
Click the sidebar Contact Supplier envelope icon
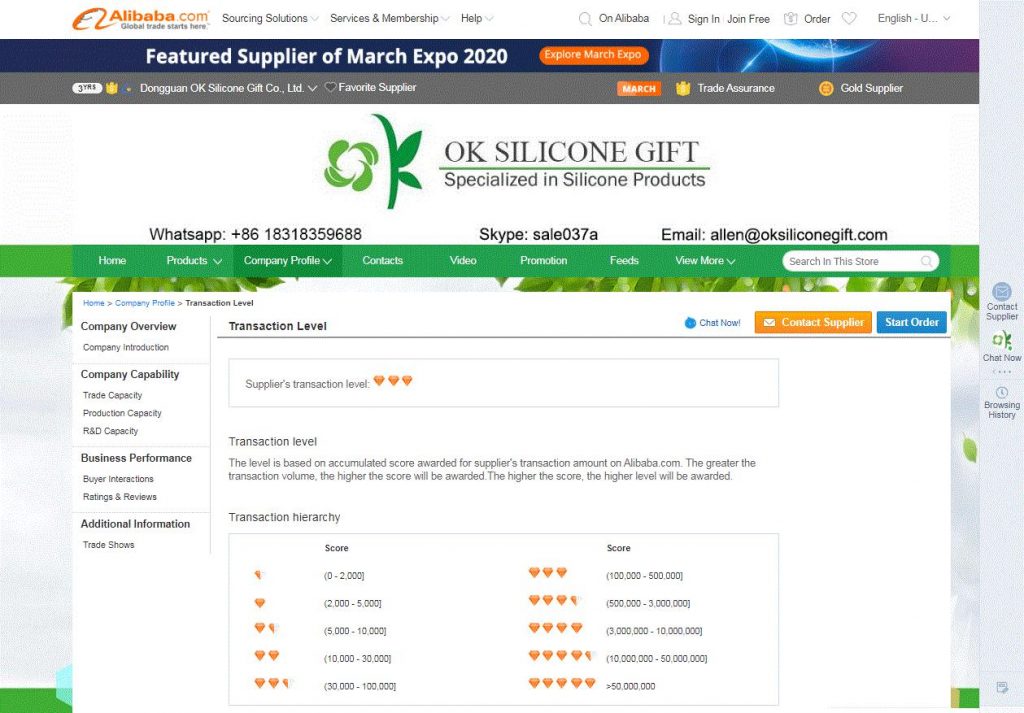tap(1002, 291)
